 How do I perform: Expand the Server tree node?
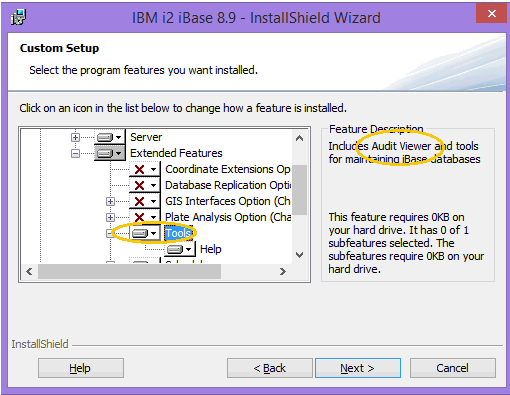point(76,137)
